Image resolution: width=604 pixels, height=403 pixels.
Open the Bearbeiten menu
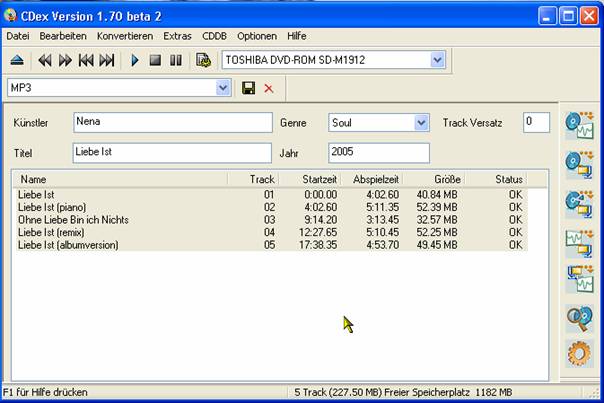[x=63, y=36]
